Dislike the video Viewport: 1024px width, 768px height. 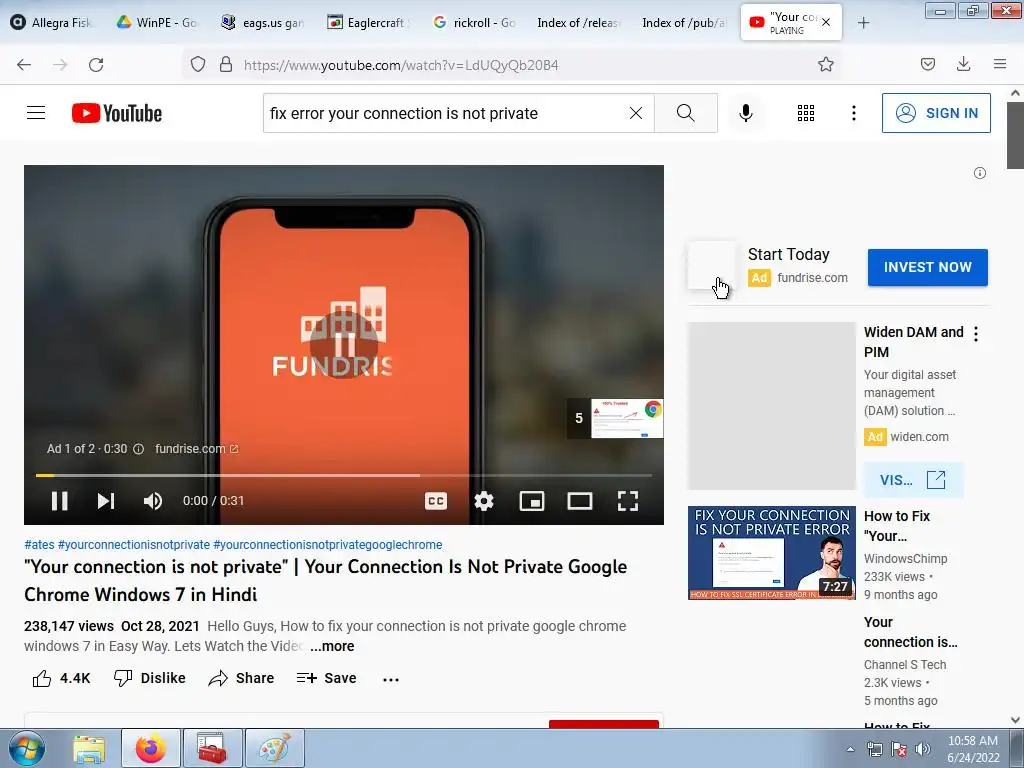coord(150,679)
